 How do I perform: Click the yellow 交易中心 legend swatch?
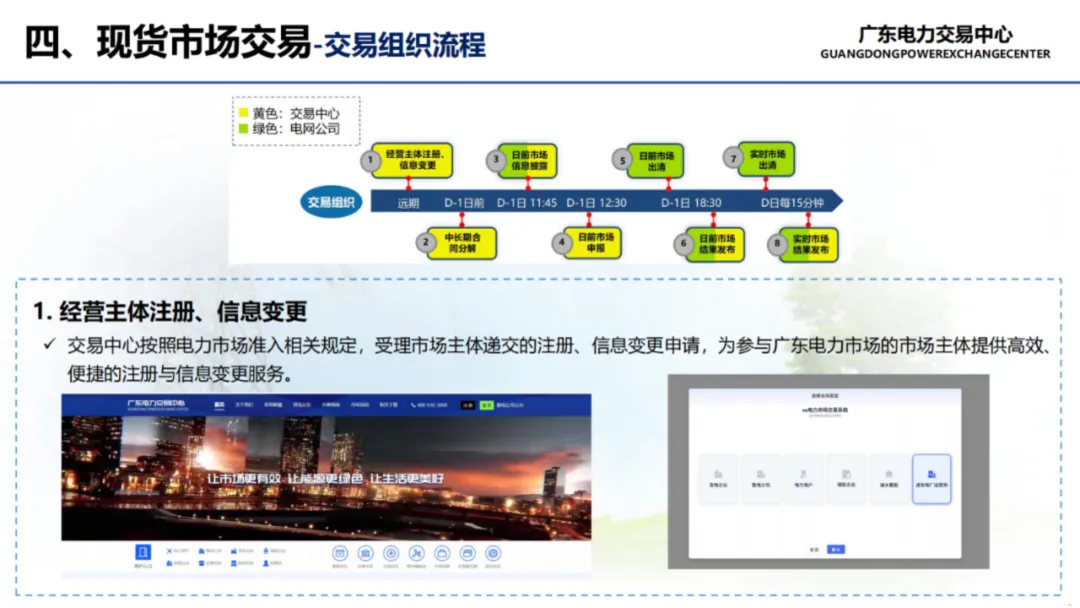(243, 113)
